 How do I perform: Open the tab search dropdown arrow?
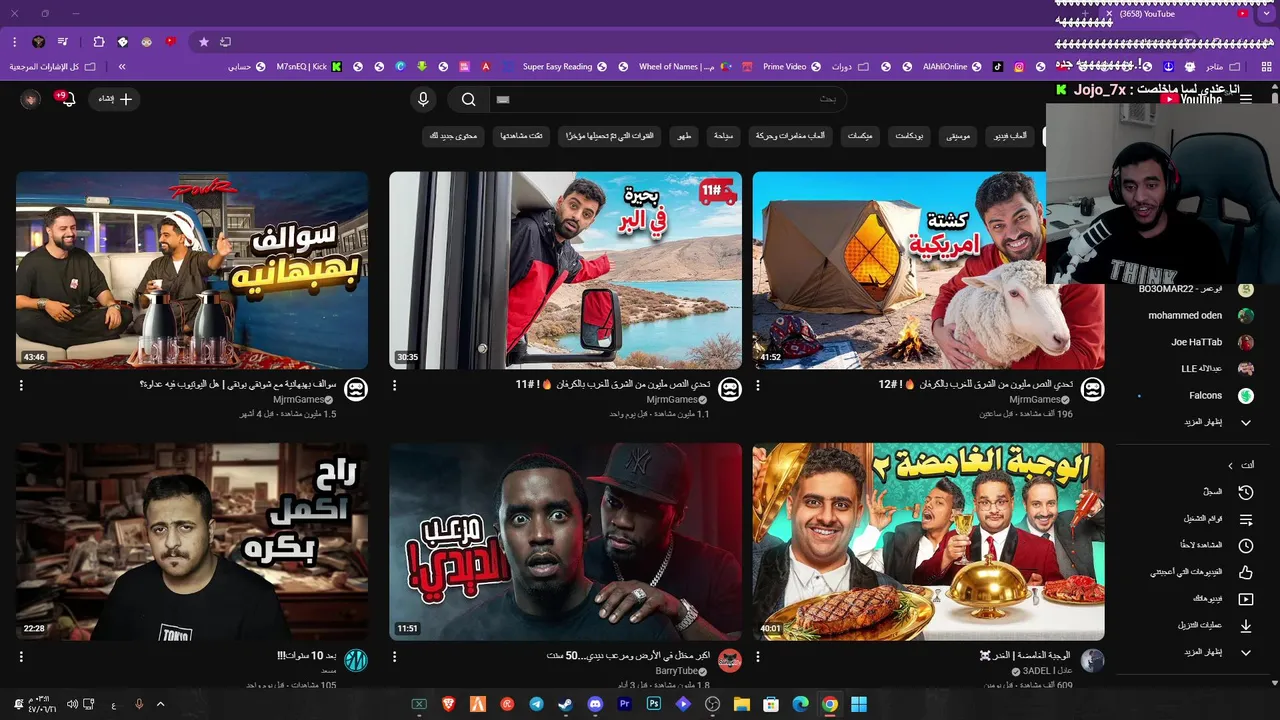pos(1266,14)
